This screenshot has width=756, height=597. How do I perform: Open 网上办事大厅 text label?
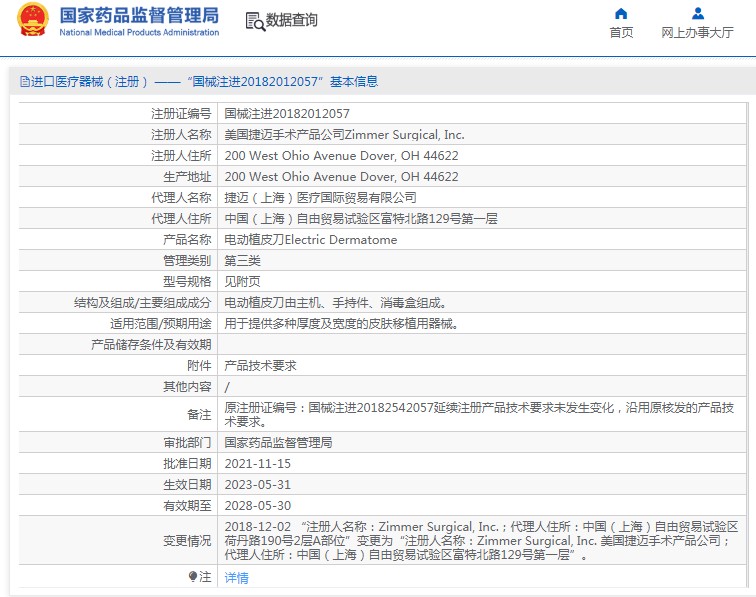coord(697,33)
